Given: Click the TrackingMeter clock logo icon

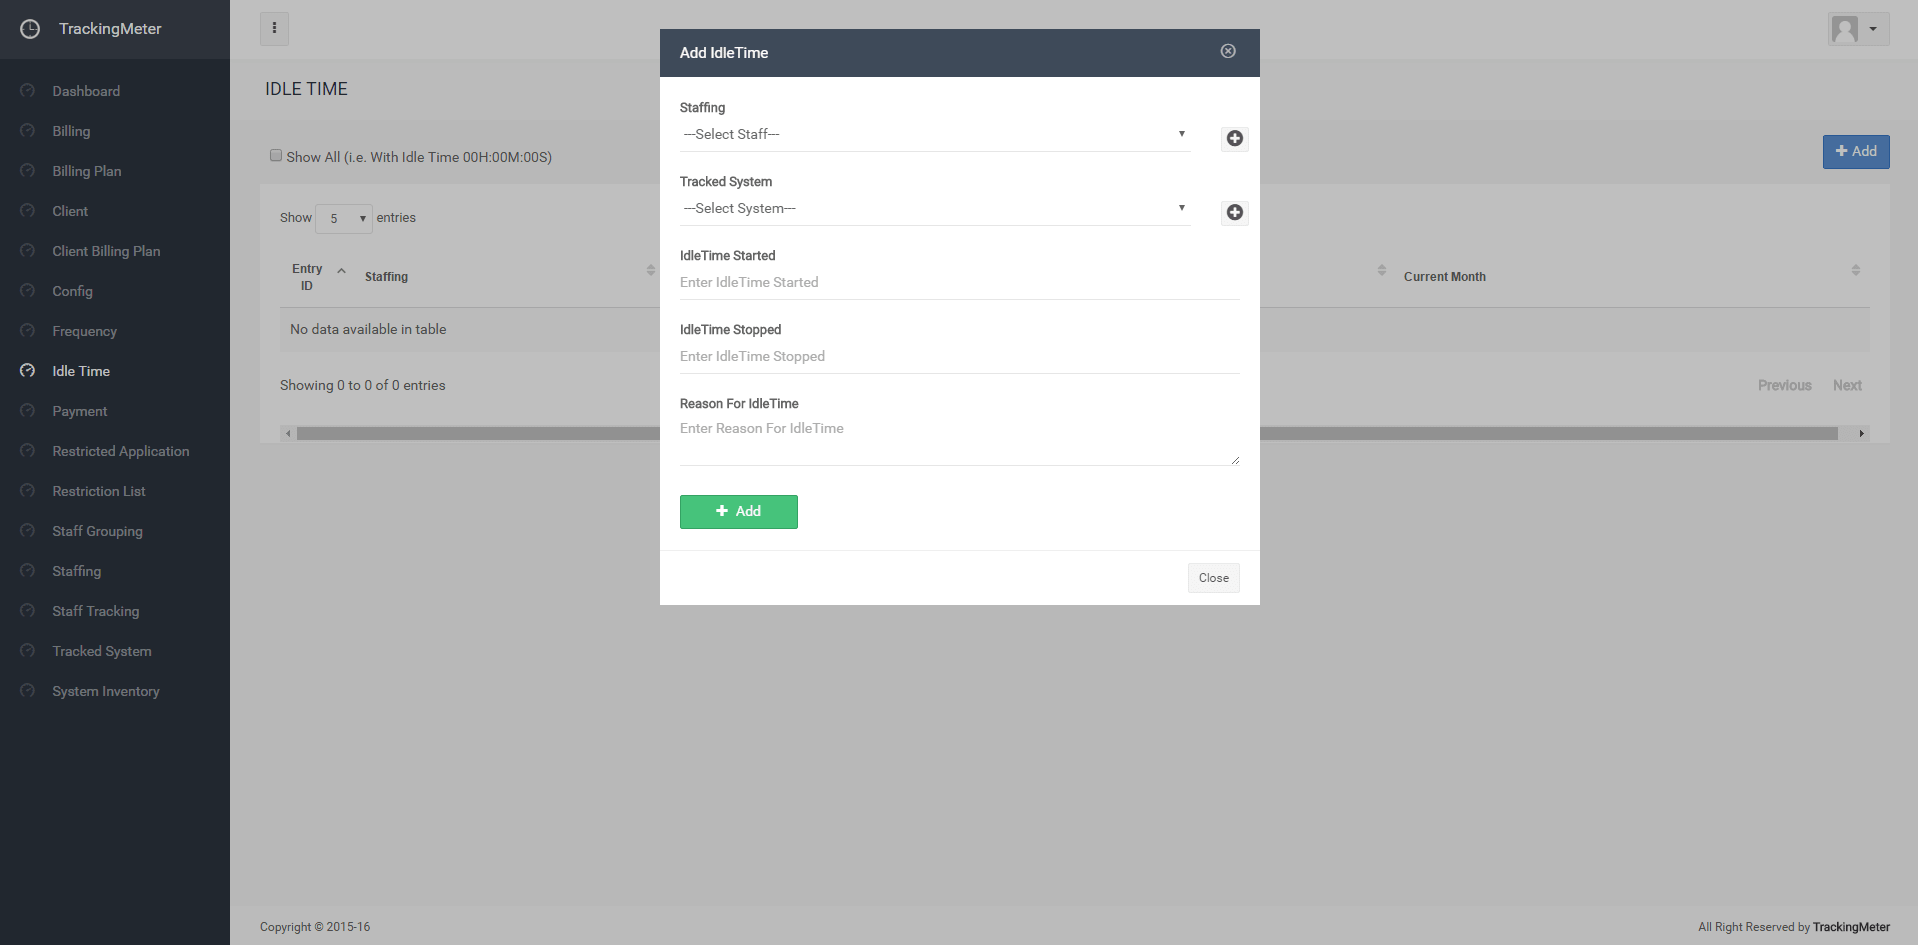Looking at the screenshot, I should [x=30, y=29].
